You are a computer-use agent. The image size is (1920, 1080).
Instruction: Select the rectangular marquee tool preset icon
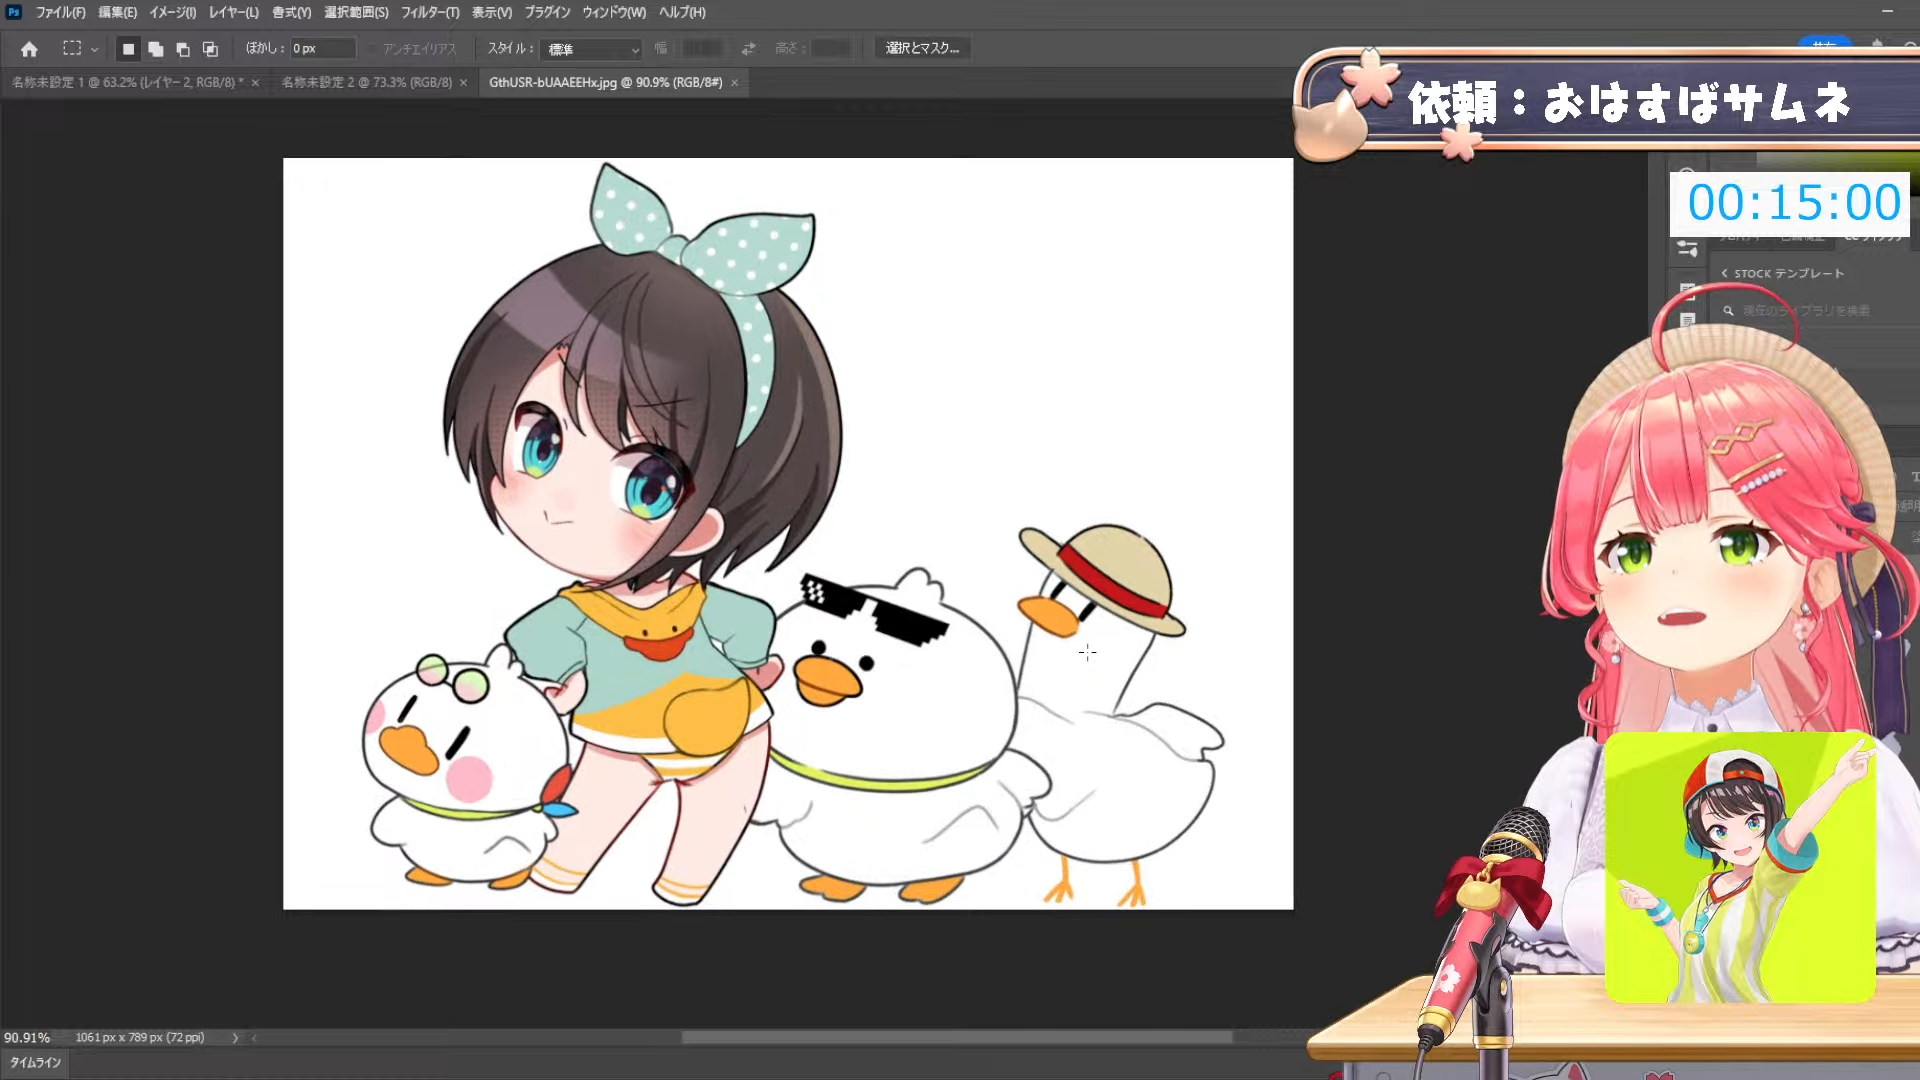72,48
